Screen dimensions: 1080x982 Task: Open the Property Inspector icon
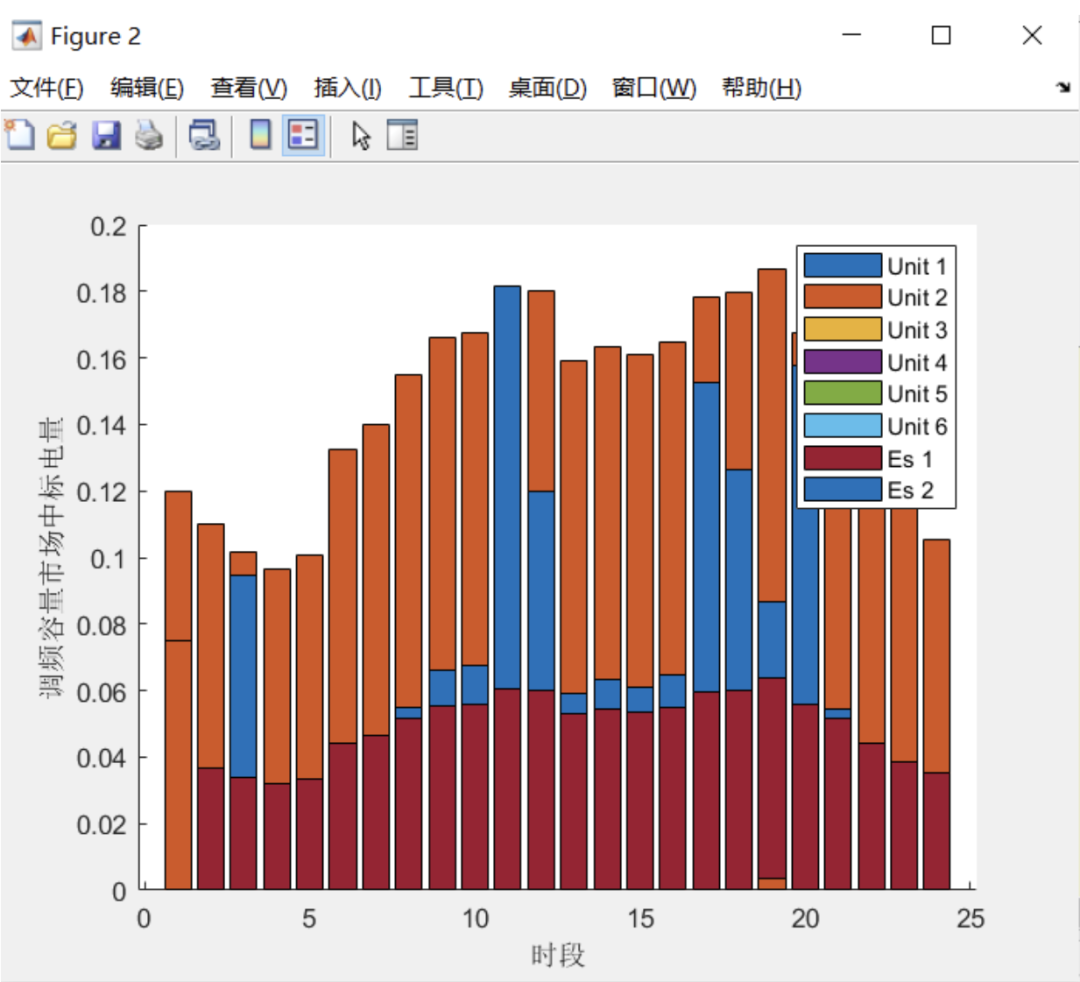point(402,135)
